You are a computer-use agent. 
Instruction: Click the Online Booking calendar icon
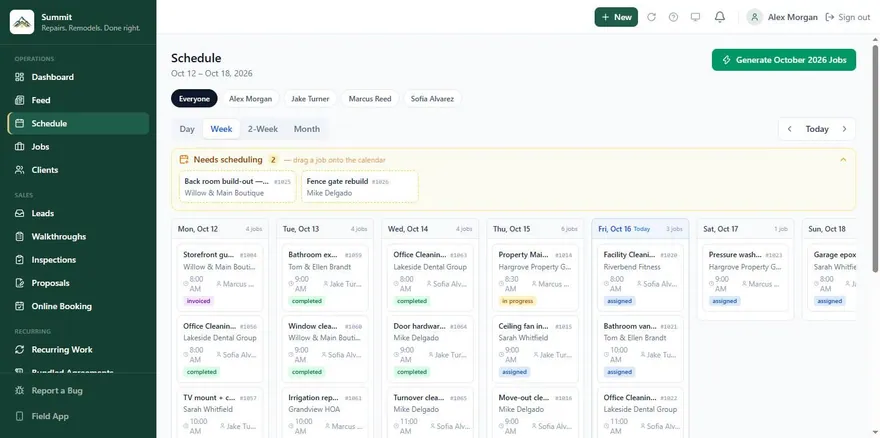tap(20, 306)
